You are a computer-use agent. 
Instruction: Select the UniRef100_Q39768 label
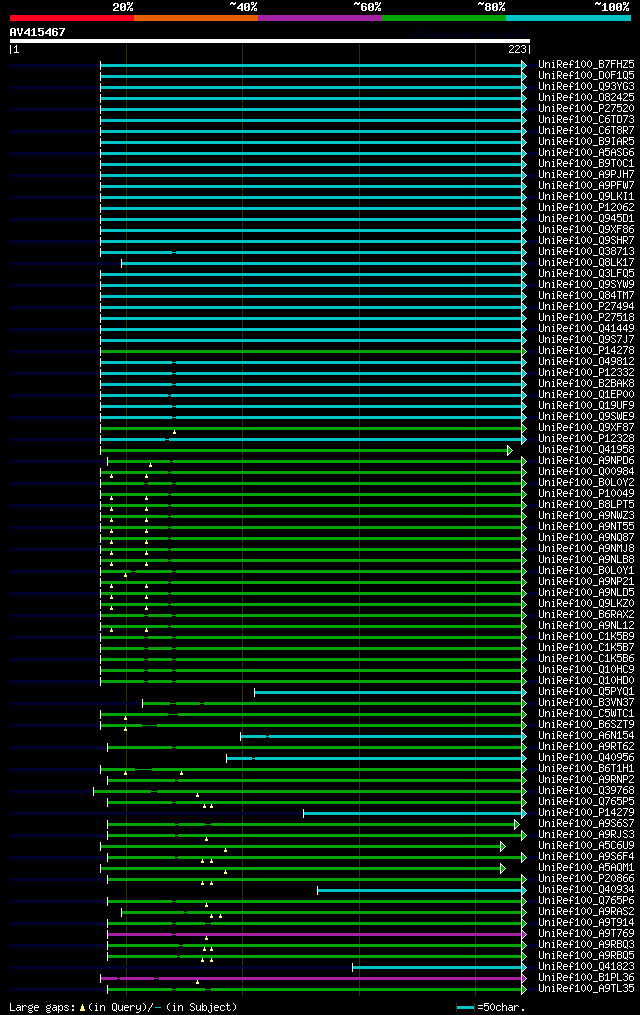pyautogui.click(x=586, y=791)
